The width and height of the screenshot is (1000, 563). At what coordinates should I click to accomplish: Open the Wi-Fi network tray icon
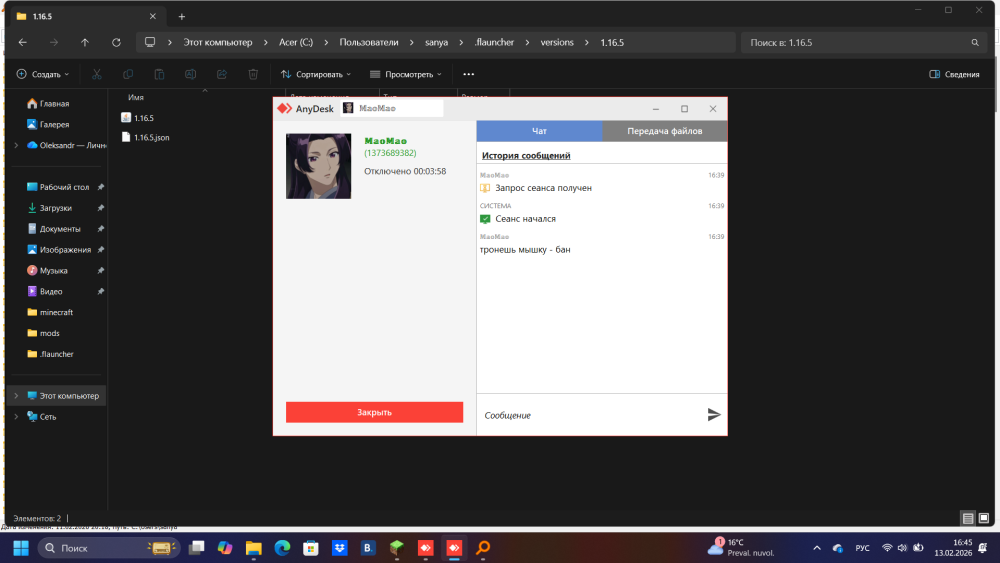click(887, 548)
